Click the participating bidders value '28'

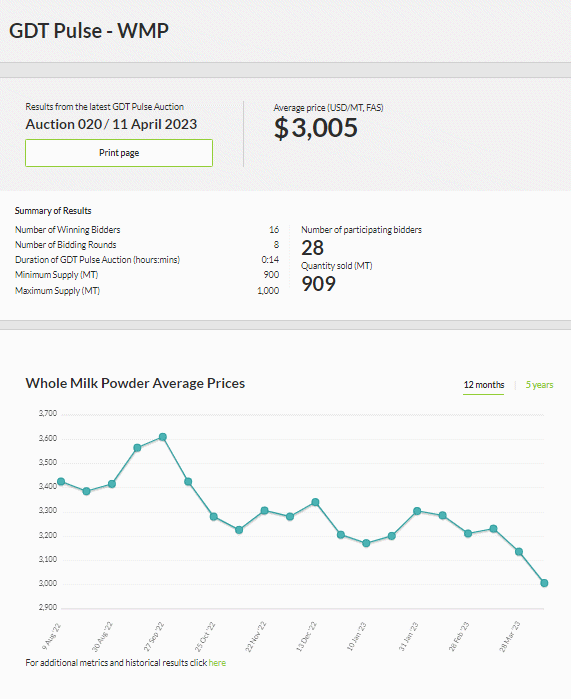tap(312, 248)
